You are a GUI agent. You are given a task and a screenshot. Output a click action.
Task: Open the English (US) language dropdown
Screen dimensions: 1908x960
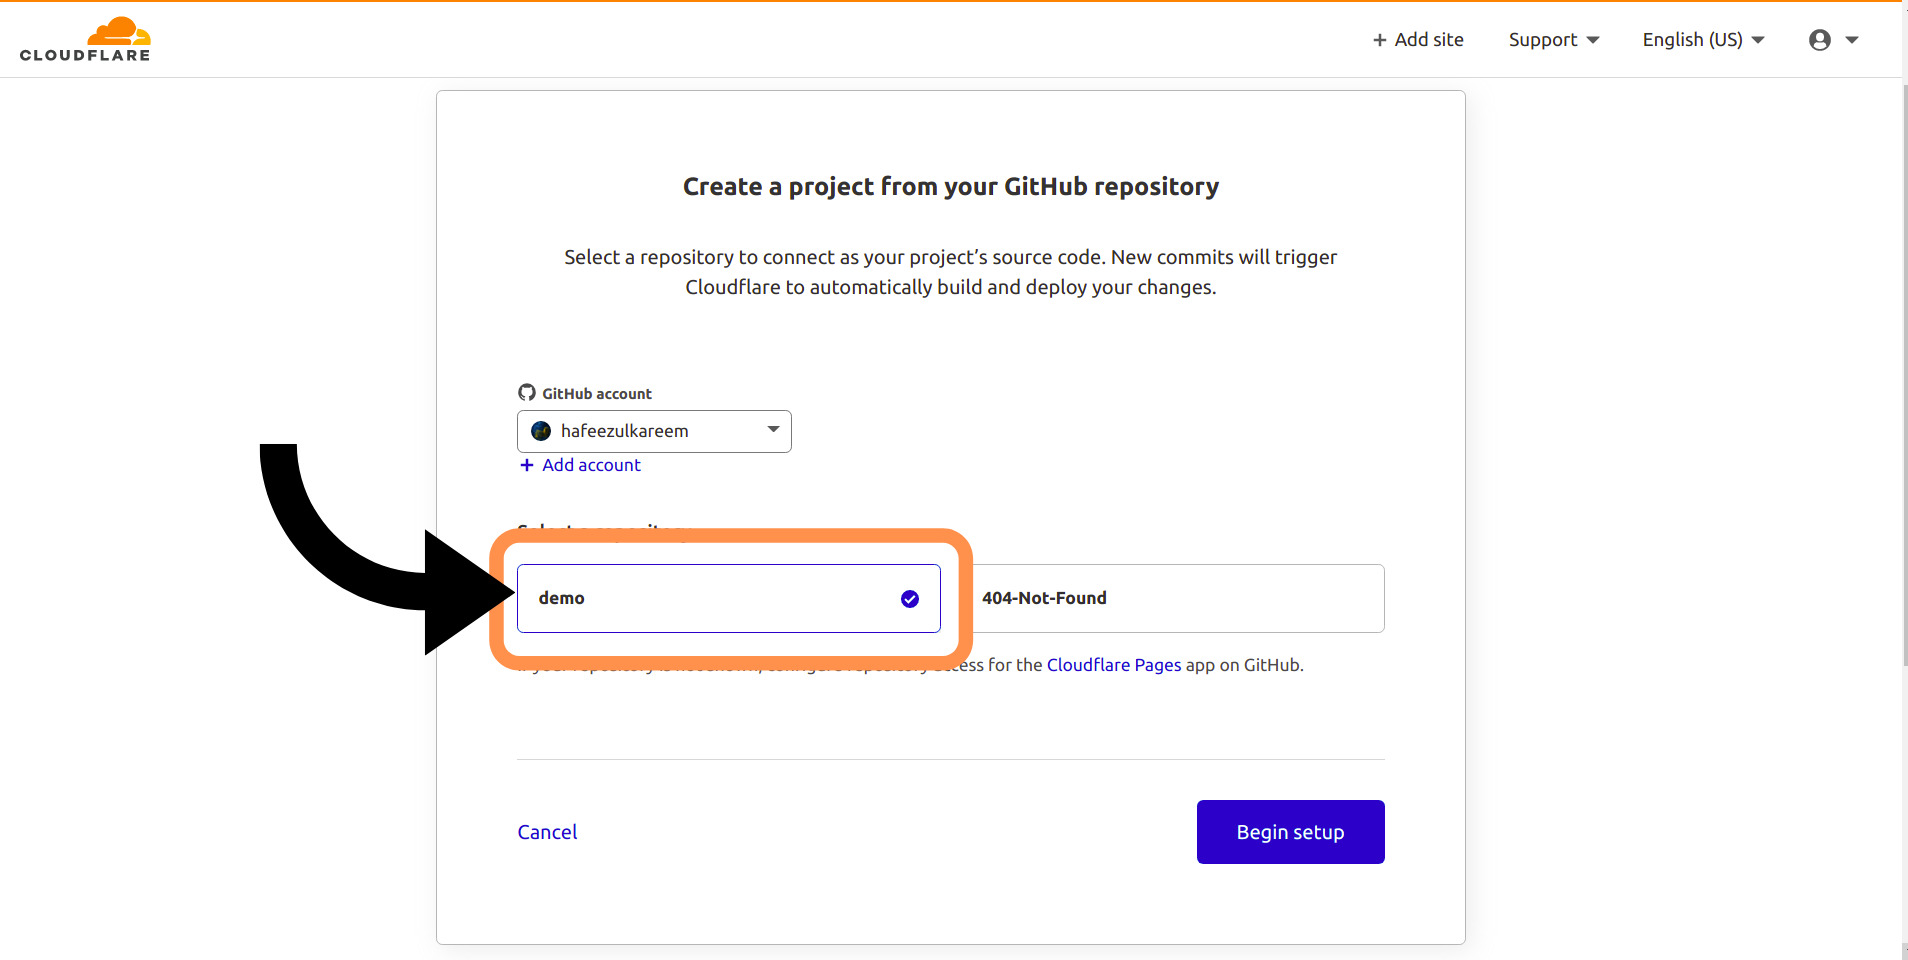(1703, 40)
